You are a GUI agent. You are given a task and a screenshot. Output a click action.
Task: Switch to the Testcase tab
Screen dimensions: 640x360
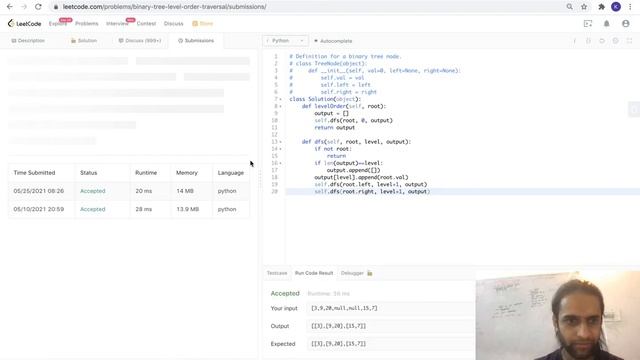click(277, 273)
